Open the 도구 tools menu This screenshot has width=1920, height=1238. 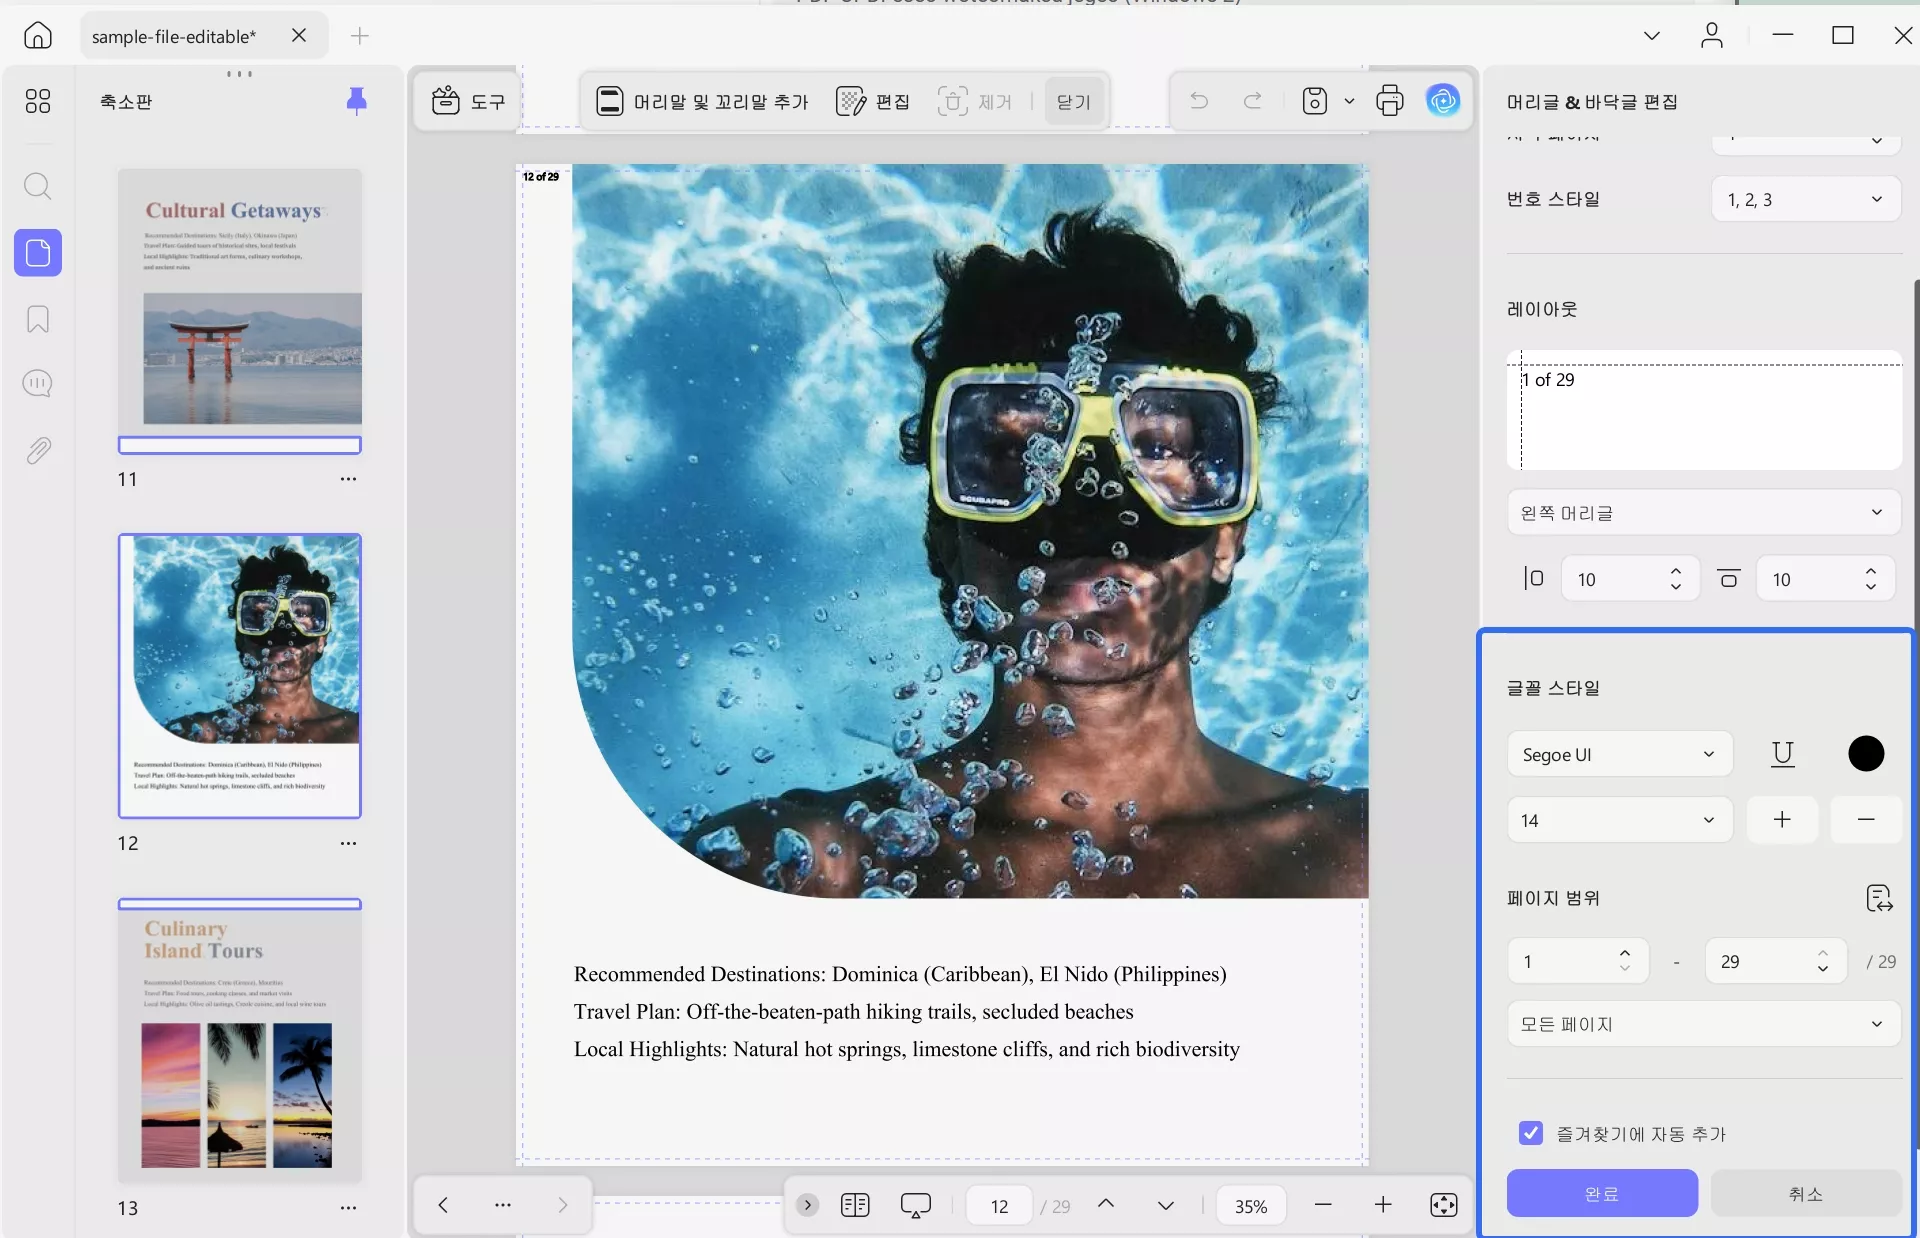click(x=468, y=101)
